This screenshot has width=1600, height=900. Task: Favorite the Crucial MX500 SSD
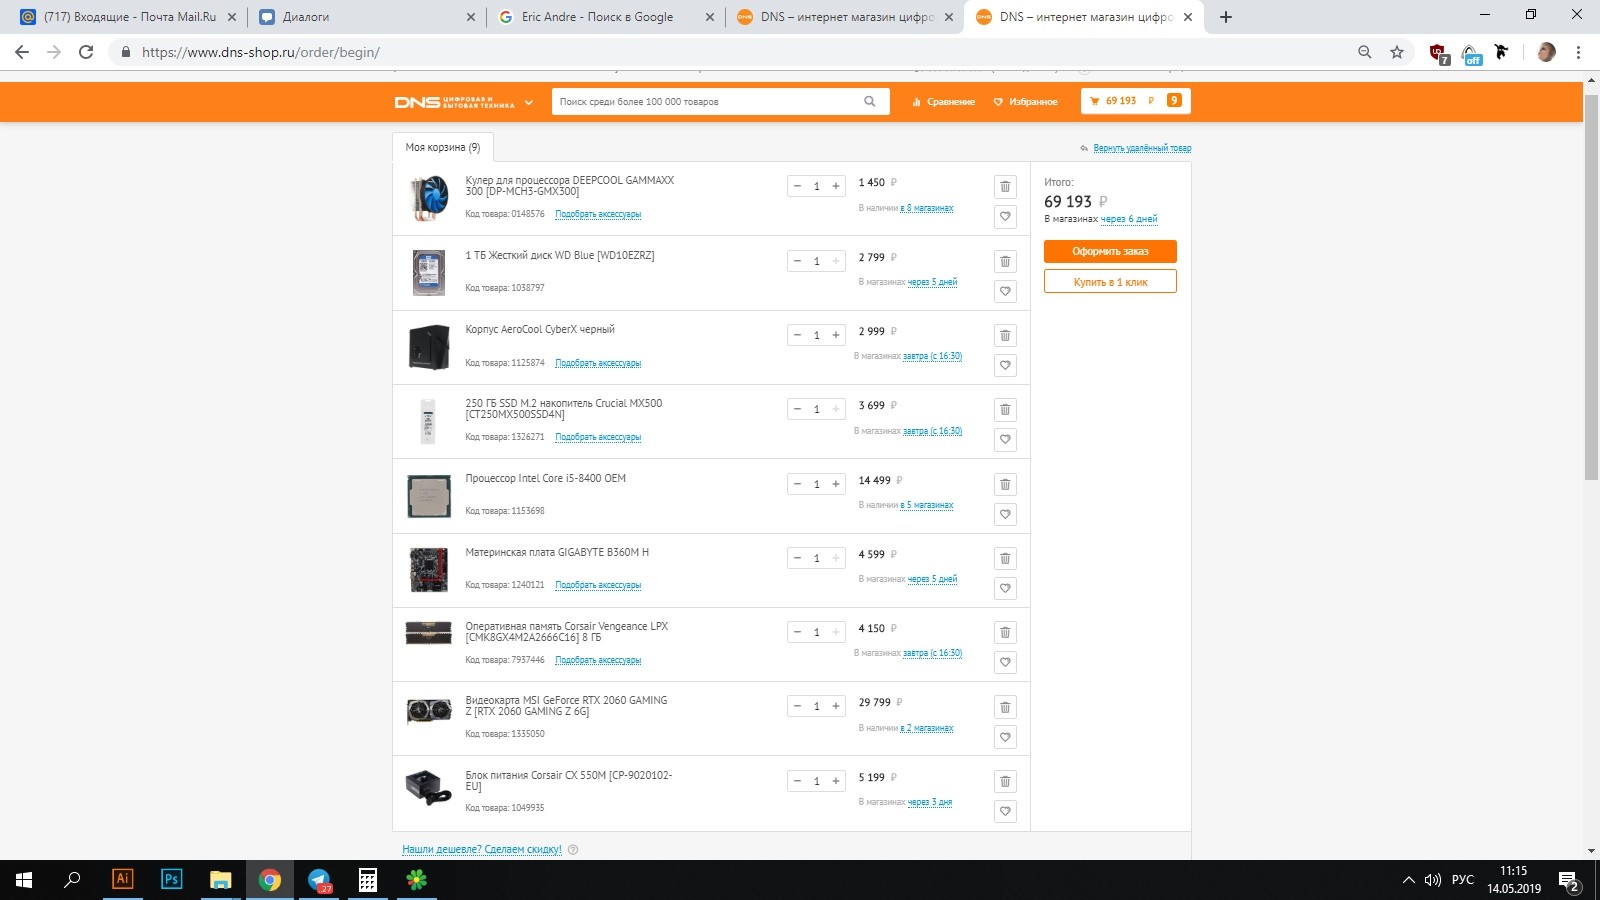(1005, 439)
